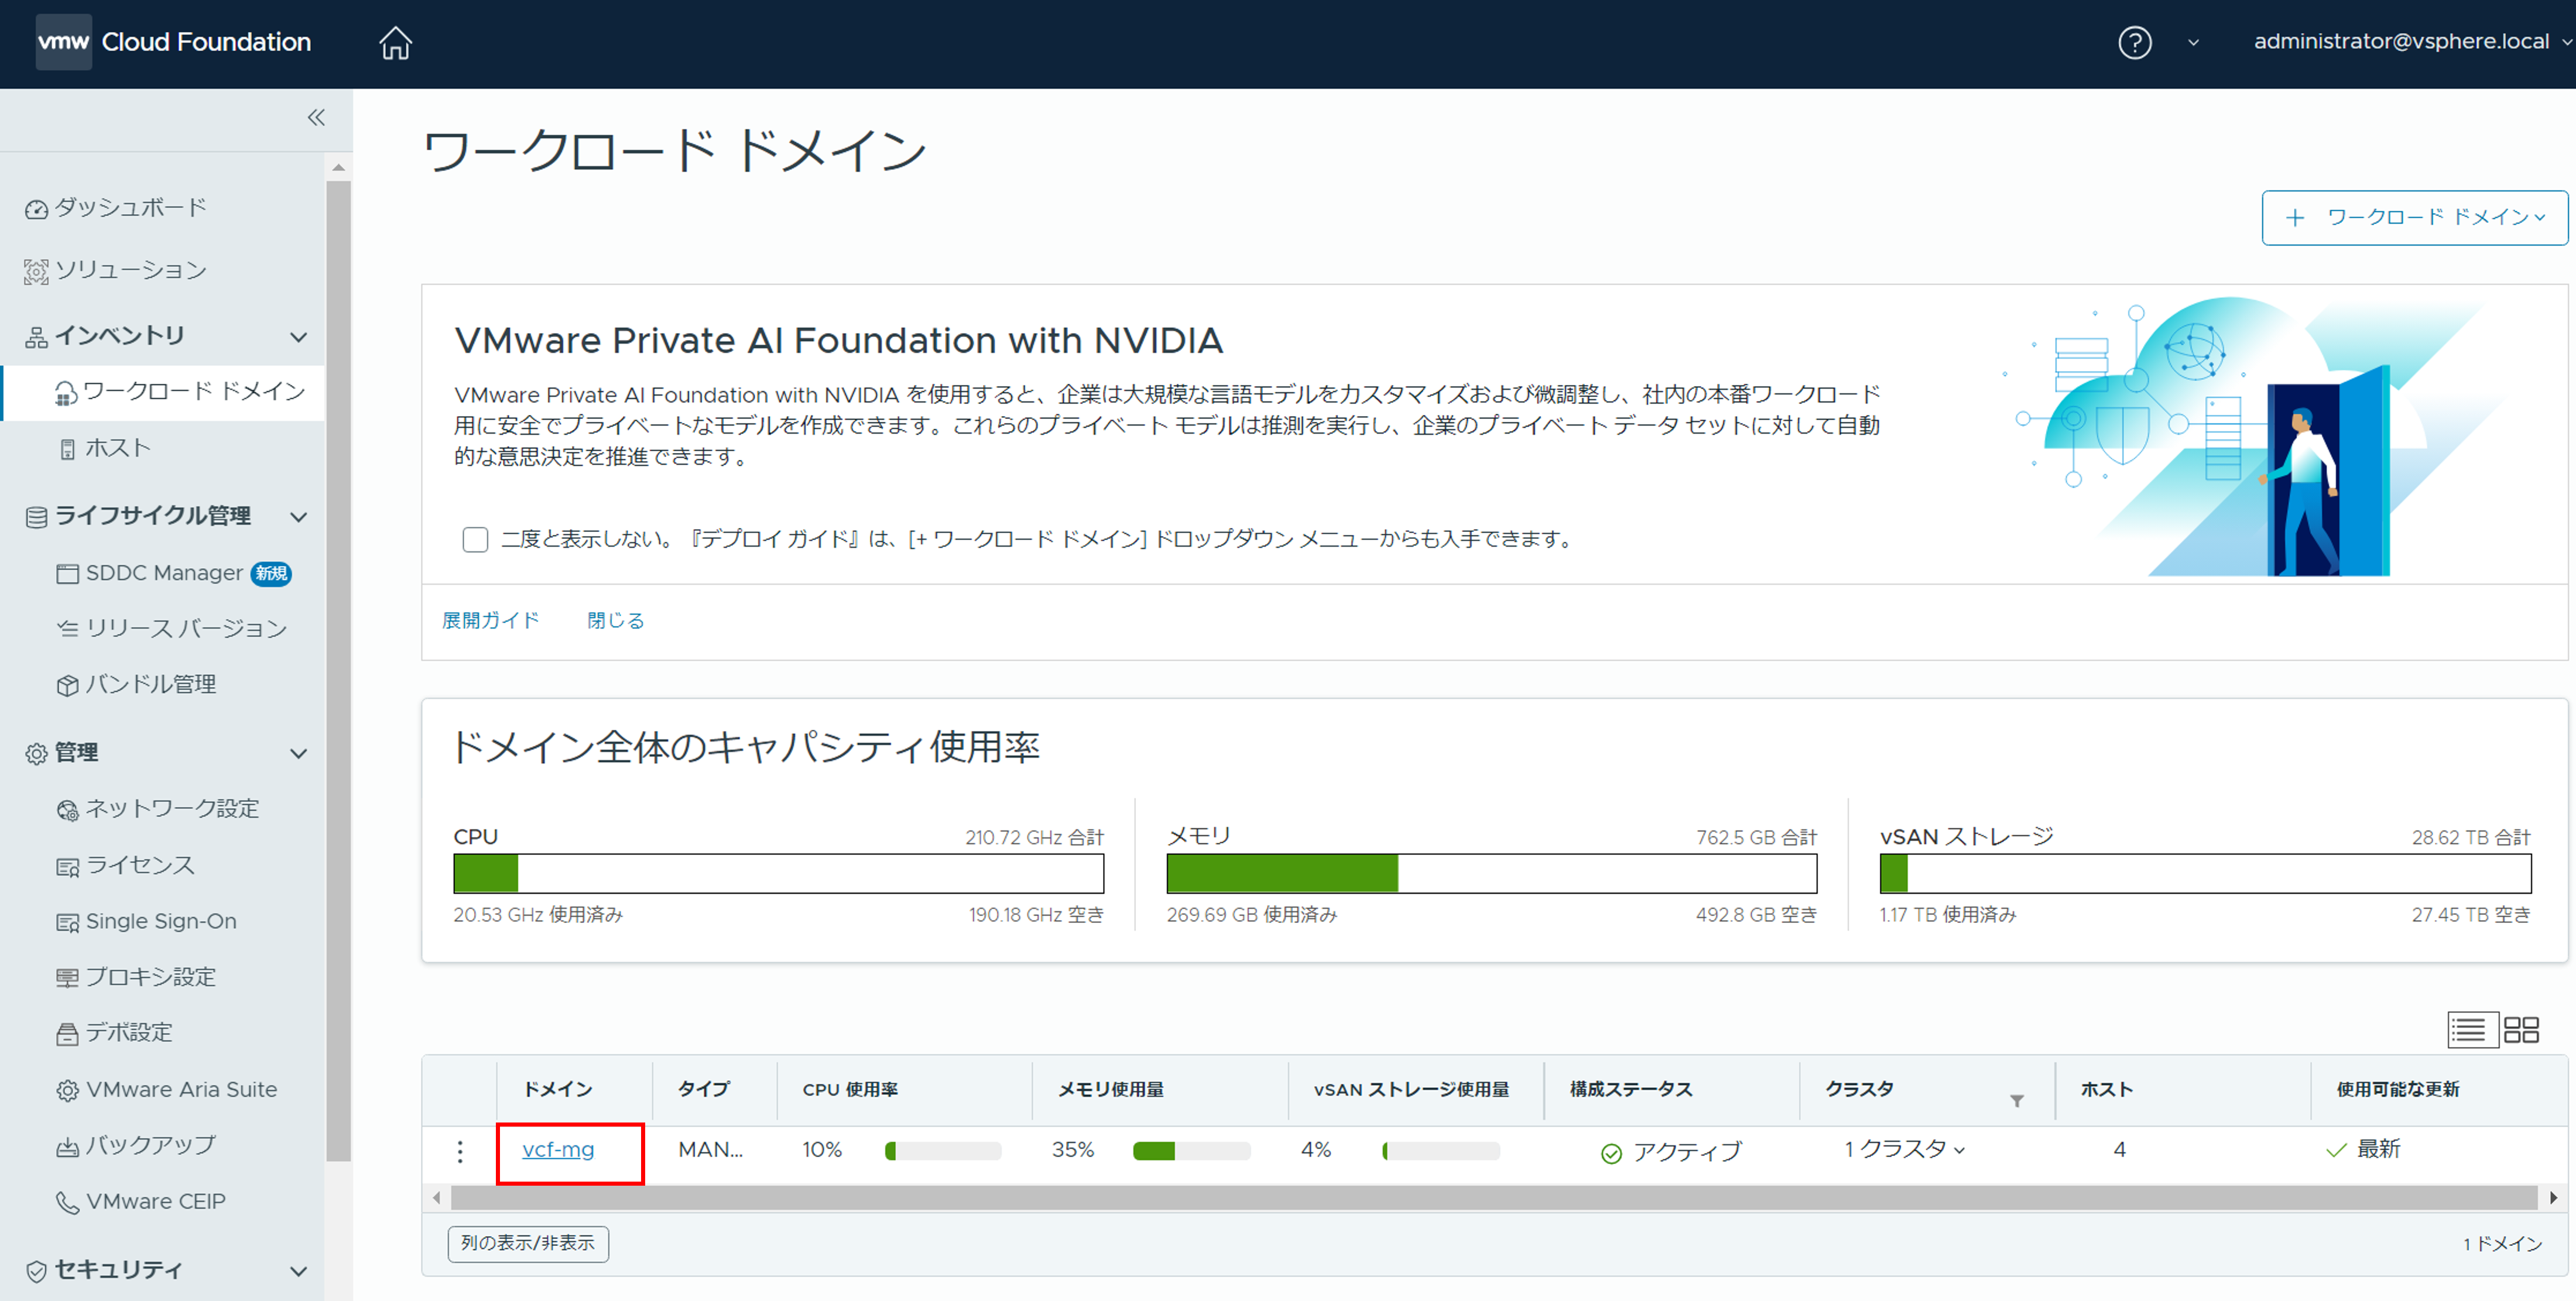Open vcf-mg row actions kebab menu

click(x=460, y=1151)
